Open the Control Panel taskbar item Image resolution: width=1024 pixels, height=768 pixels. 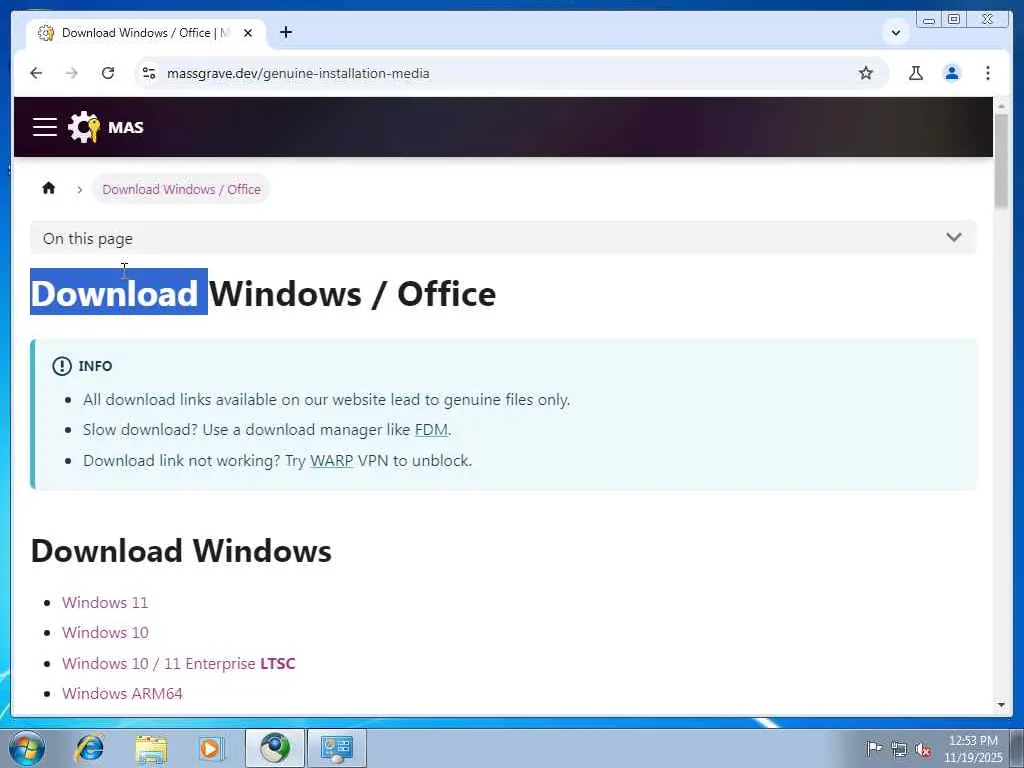coord(337,748)
